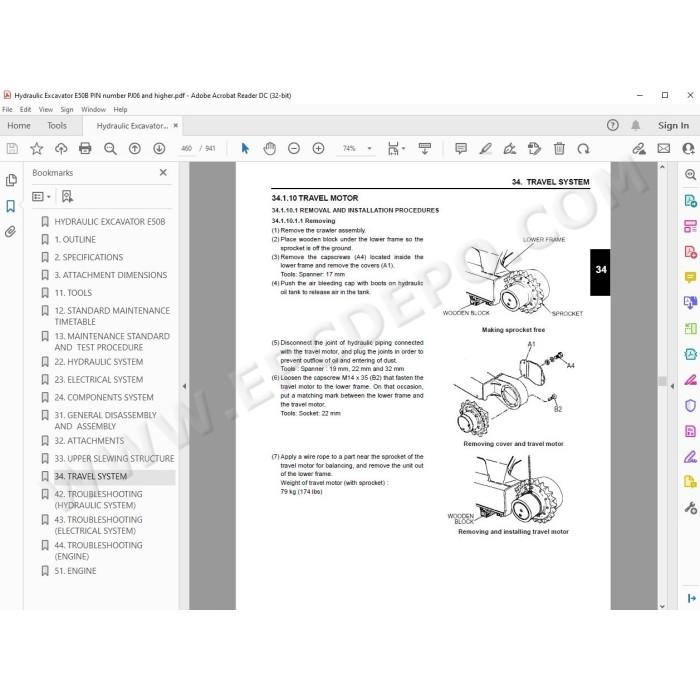
Task: Open the 1. OUTLINE bookmark
Action: point(75,240)
